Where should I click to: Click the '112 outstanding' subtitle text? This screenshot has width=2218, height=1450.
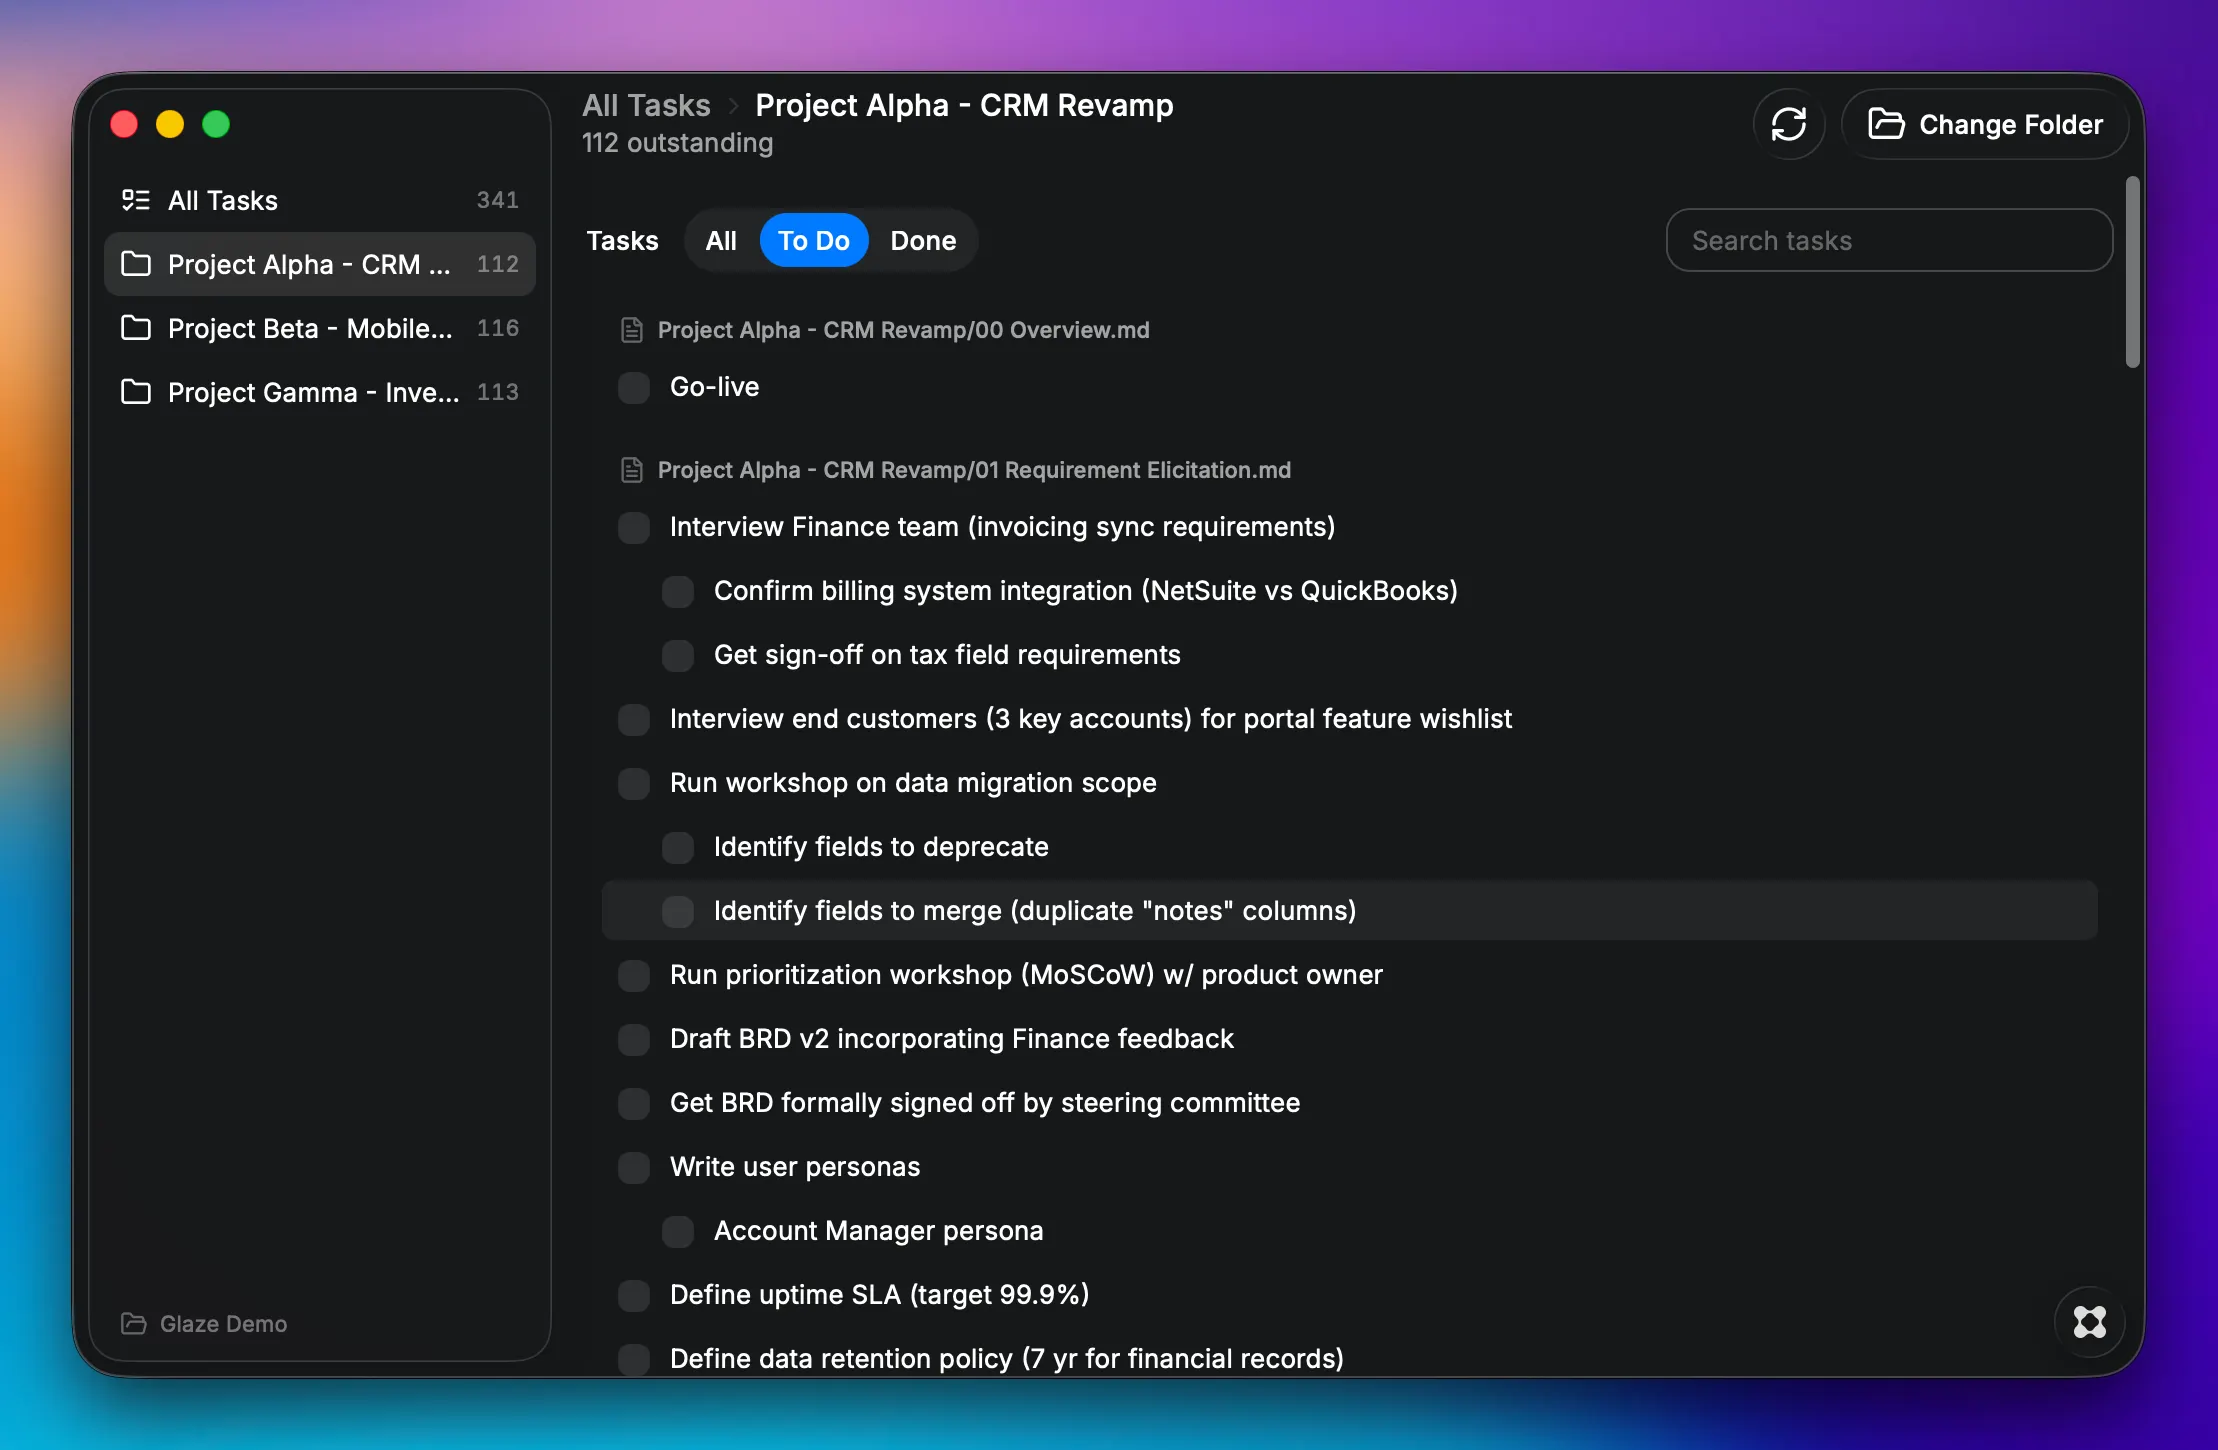[677, 143]
